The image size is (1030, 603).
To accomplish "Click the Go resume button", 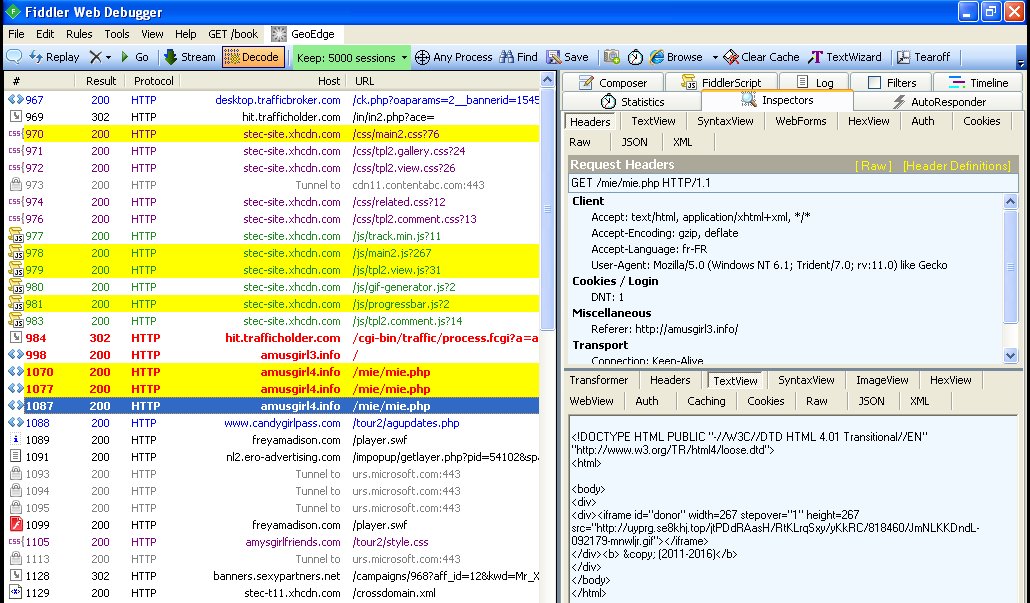I will [135, 57].
